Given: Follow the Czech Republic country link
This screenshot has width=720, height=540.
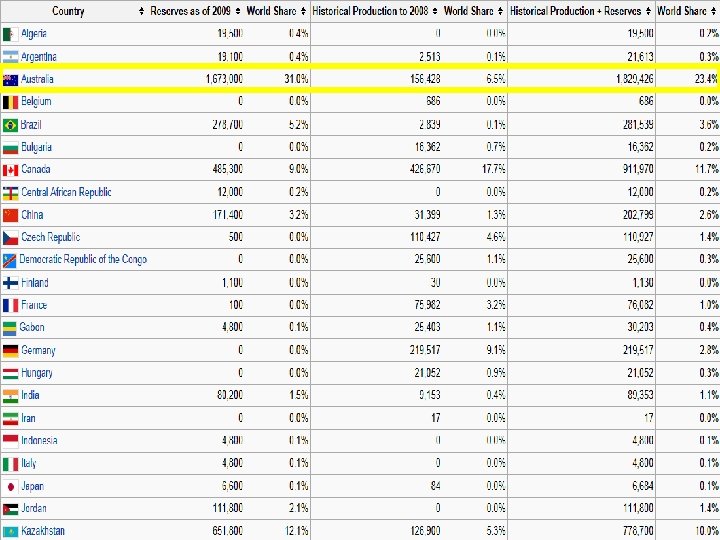Looking at the screenshot, I should click(x=51, y=237).
